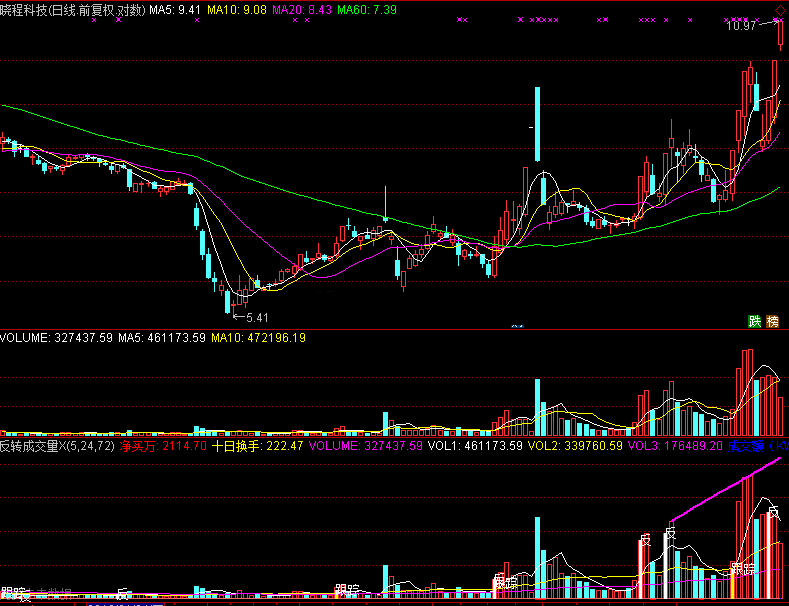Viewport: 789px width, 606px height.
Task: Select the MA5 indicator label in price header
Action: pos(176,9)
